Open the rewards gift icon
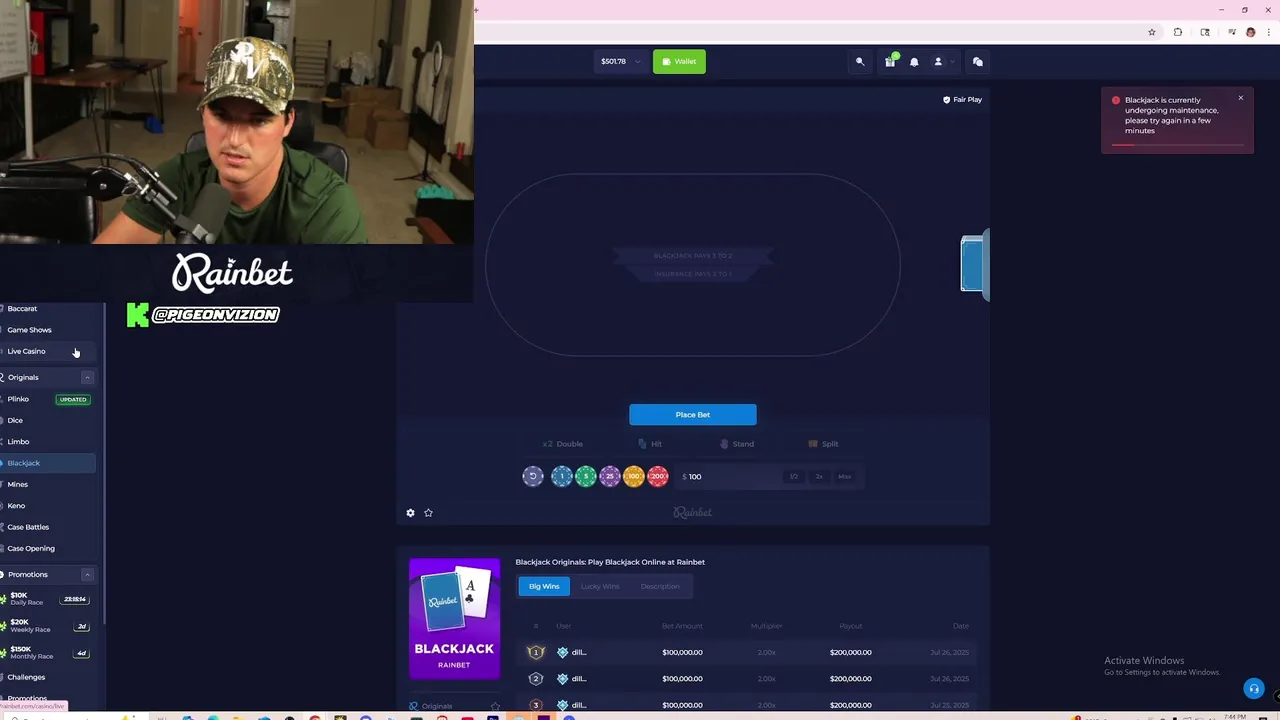Image resolution: width=1280 pixels, height=720 pixels. 890,62
